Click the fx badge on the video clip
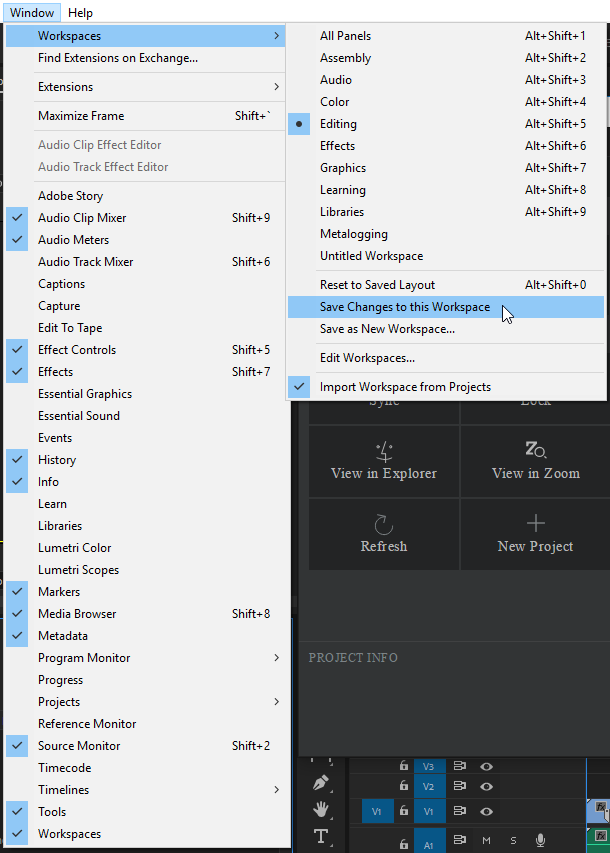The image size is (610, 853). [x=601, y=807]
